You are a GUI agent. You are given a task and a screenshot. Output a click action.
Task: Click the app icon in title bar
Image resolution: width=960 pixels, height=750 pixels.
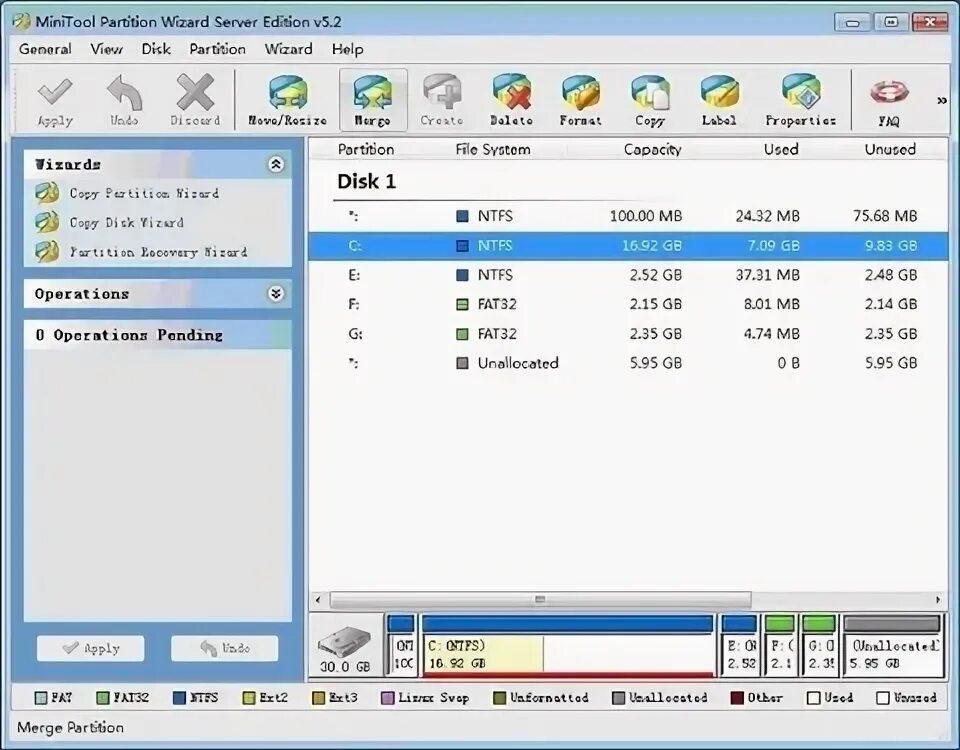(21, 21)
